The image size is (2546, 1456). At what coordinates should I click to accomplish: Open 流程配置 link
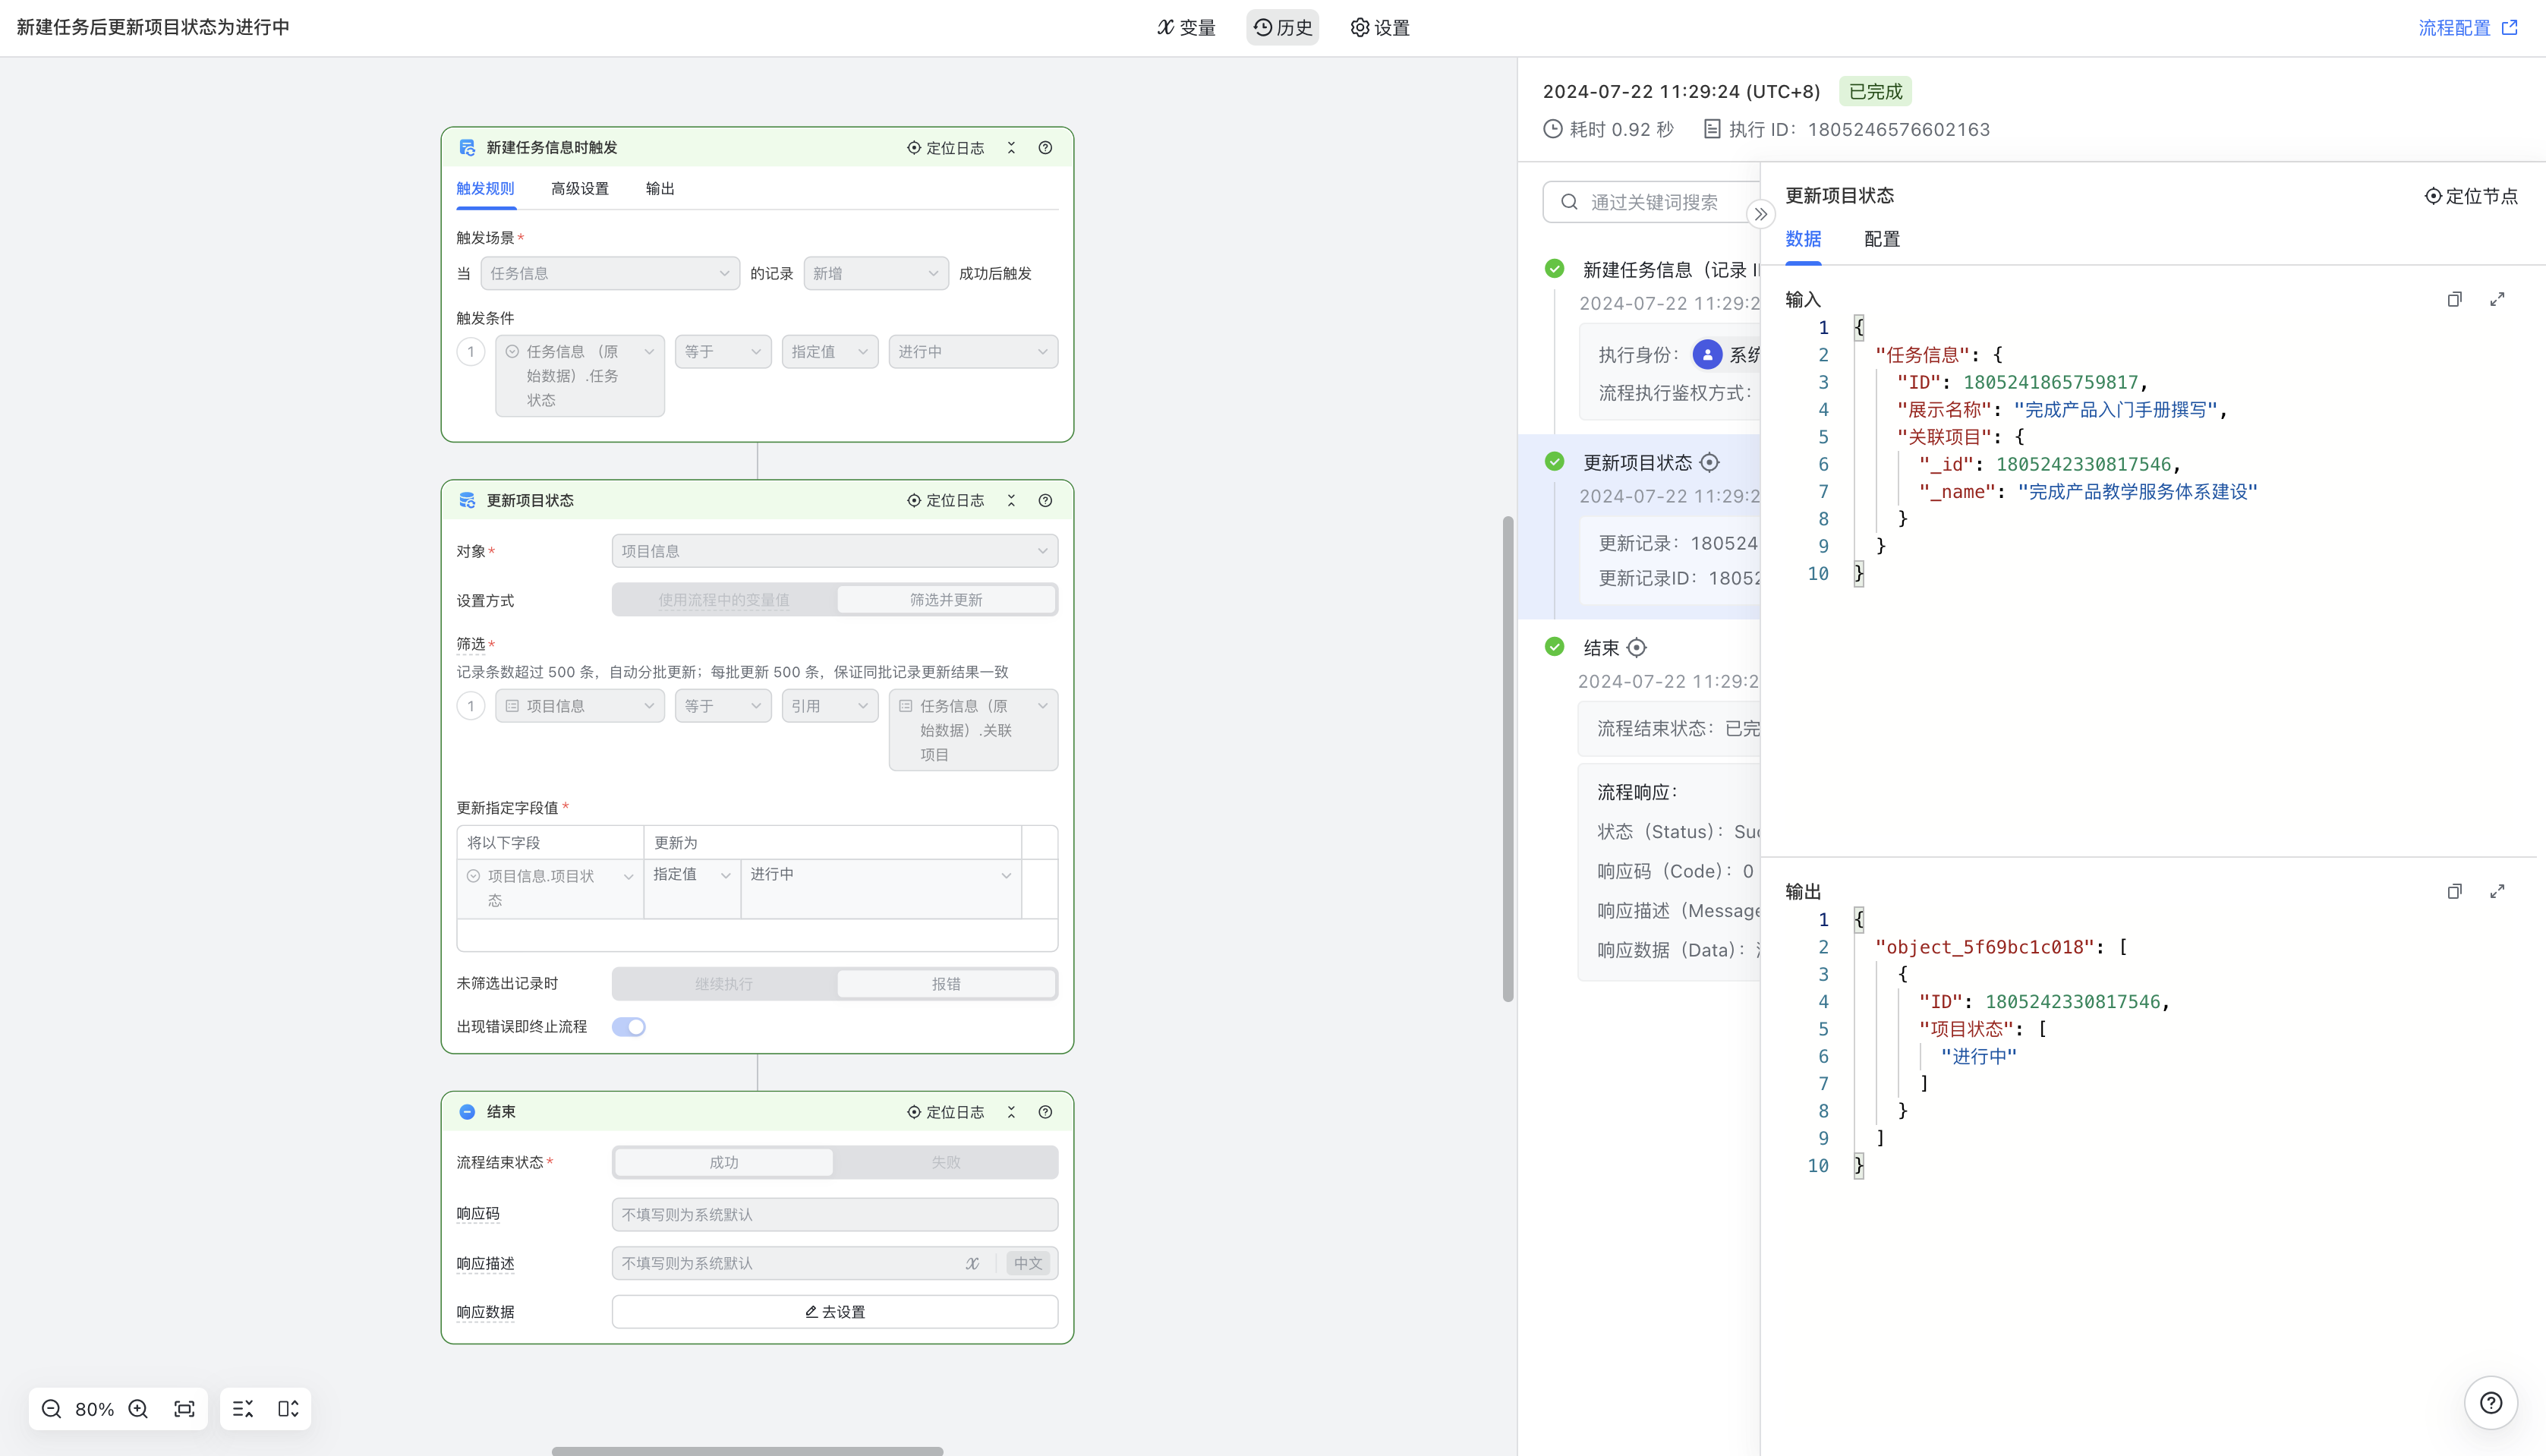tap(2467, 28)
